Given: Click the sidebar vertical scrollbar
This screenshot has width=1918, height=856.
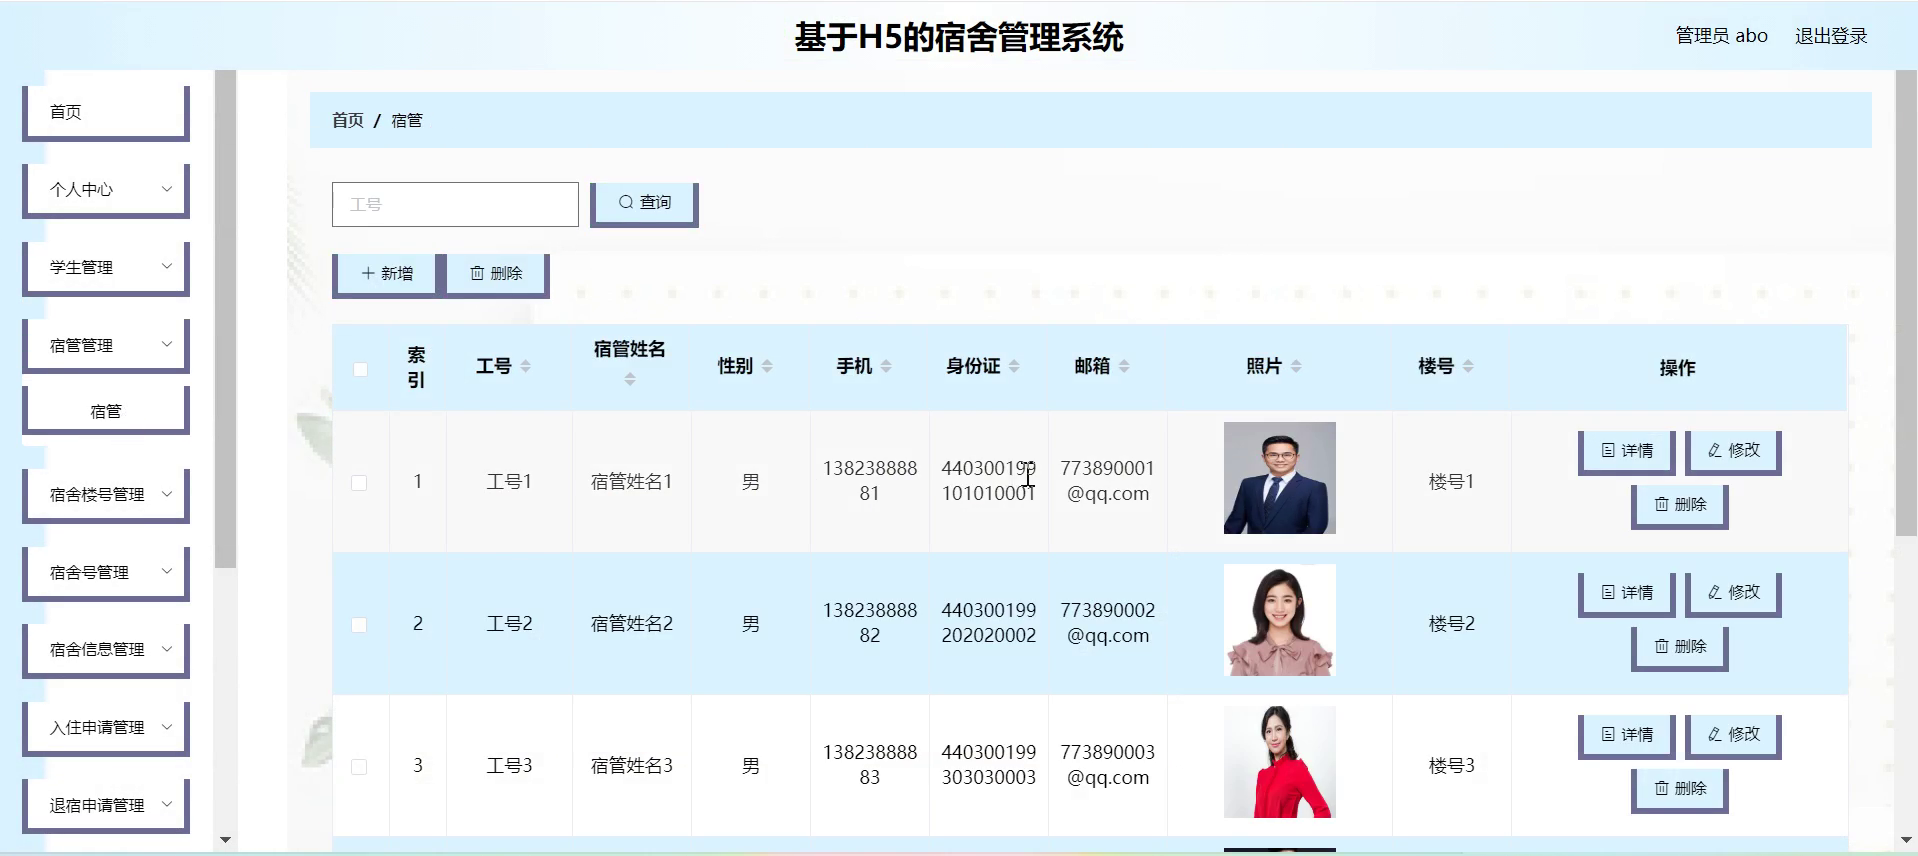Looking at the screenshot, I should [x=225, y=320].
